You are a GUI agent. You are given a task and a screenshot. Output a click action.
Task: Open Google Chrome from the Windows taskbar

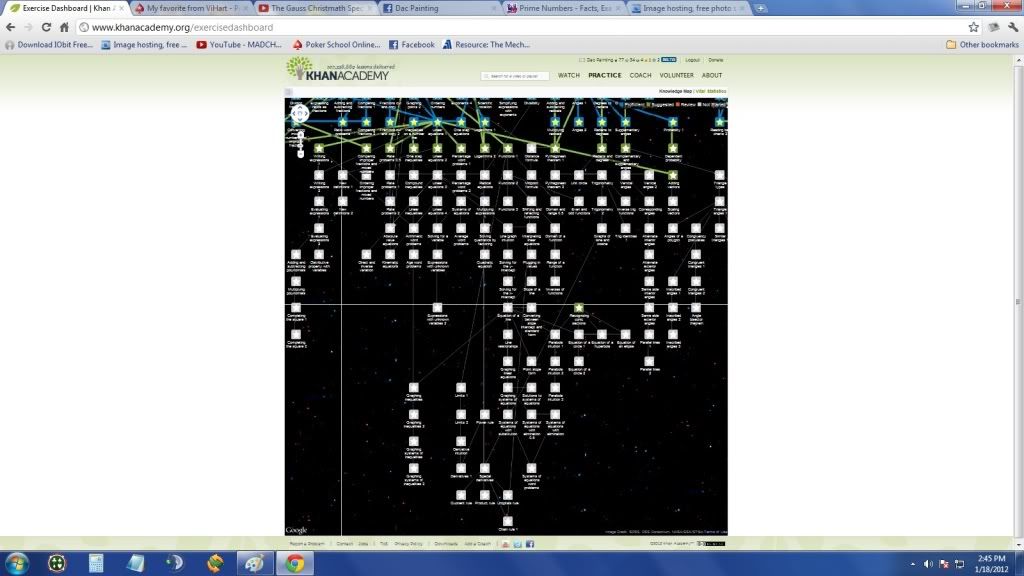click(x=295, y=563)
